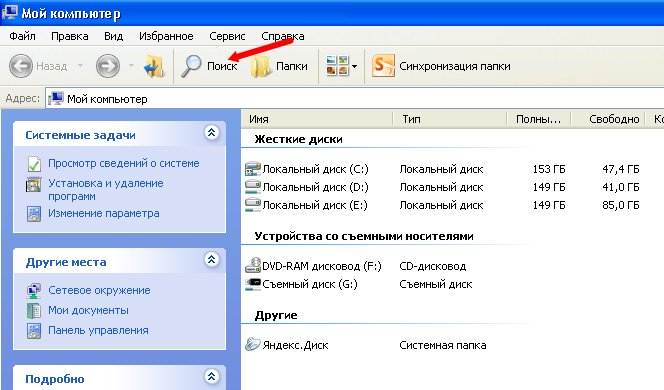The height and width of the screenshot is (390, 664).
Task: Click the 153 ГБ total size value
Action: 549,169
